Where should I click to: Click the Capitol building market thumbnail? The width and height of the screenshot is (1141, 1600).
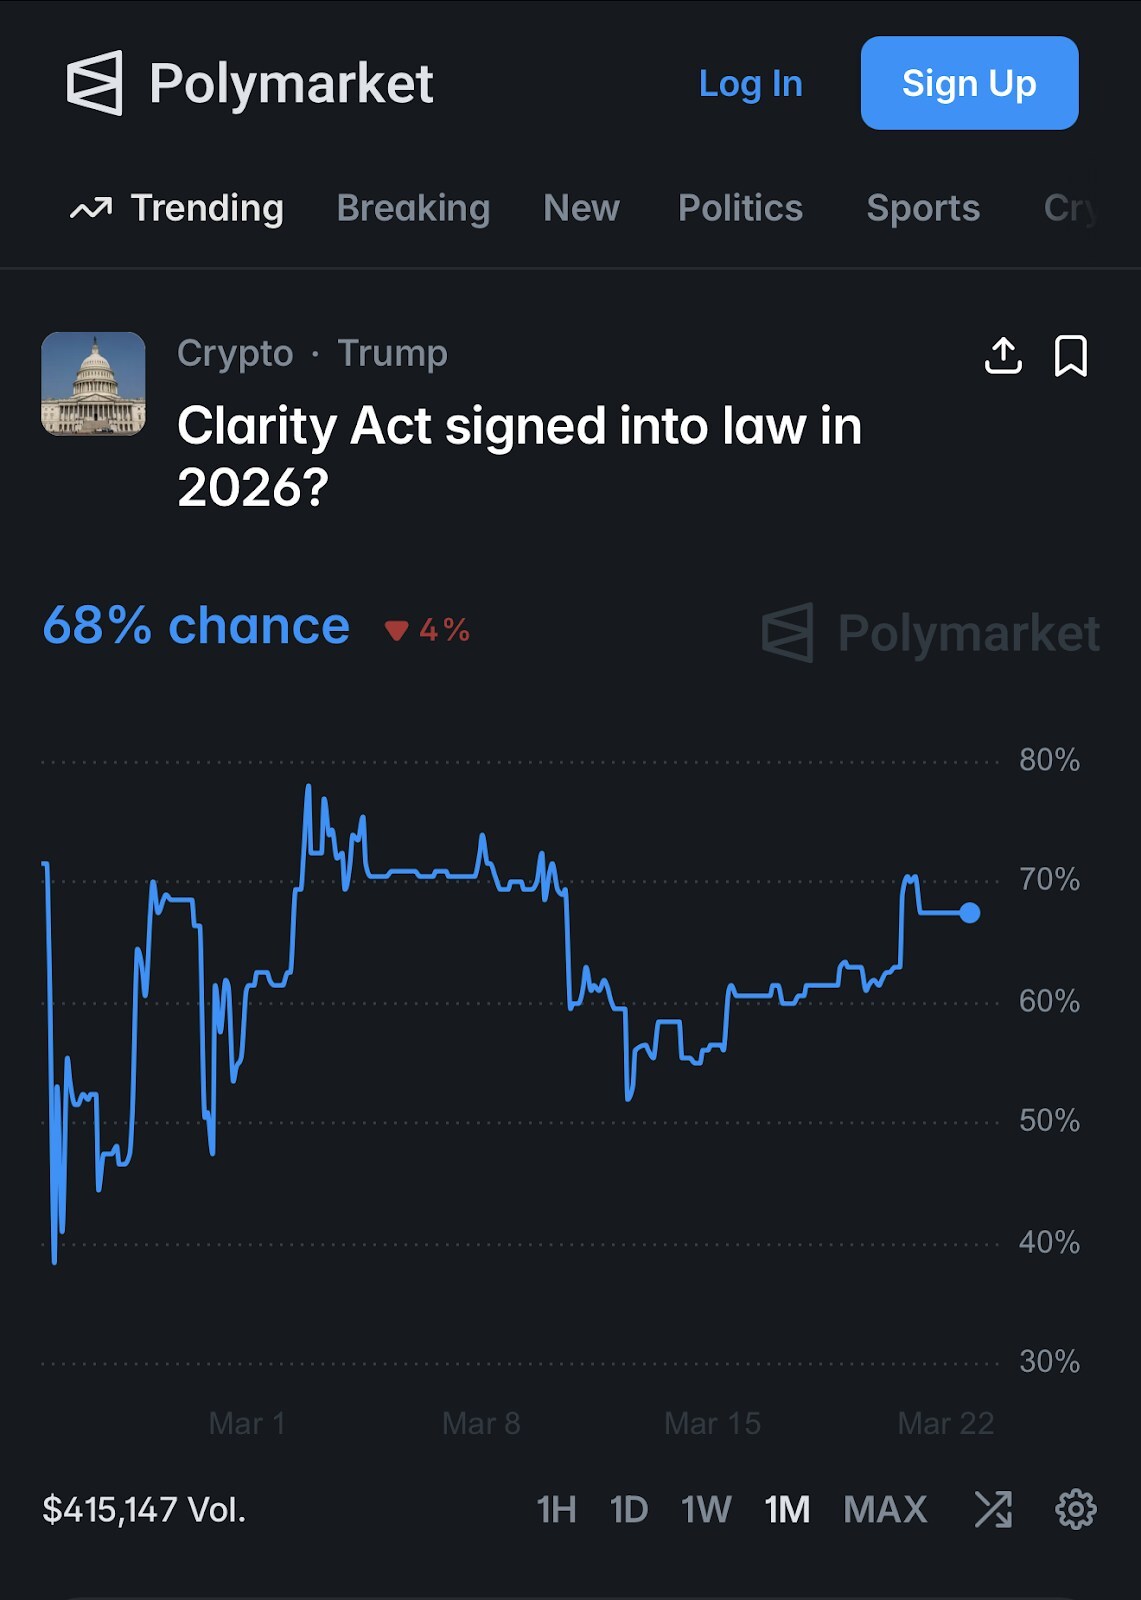[93, 384]
